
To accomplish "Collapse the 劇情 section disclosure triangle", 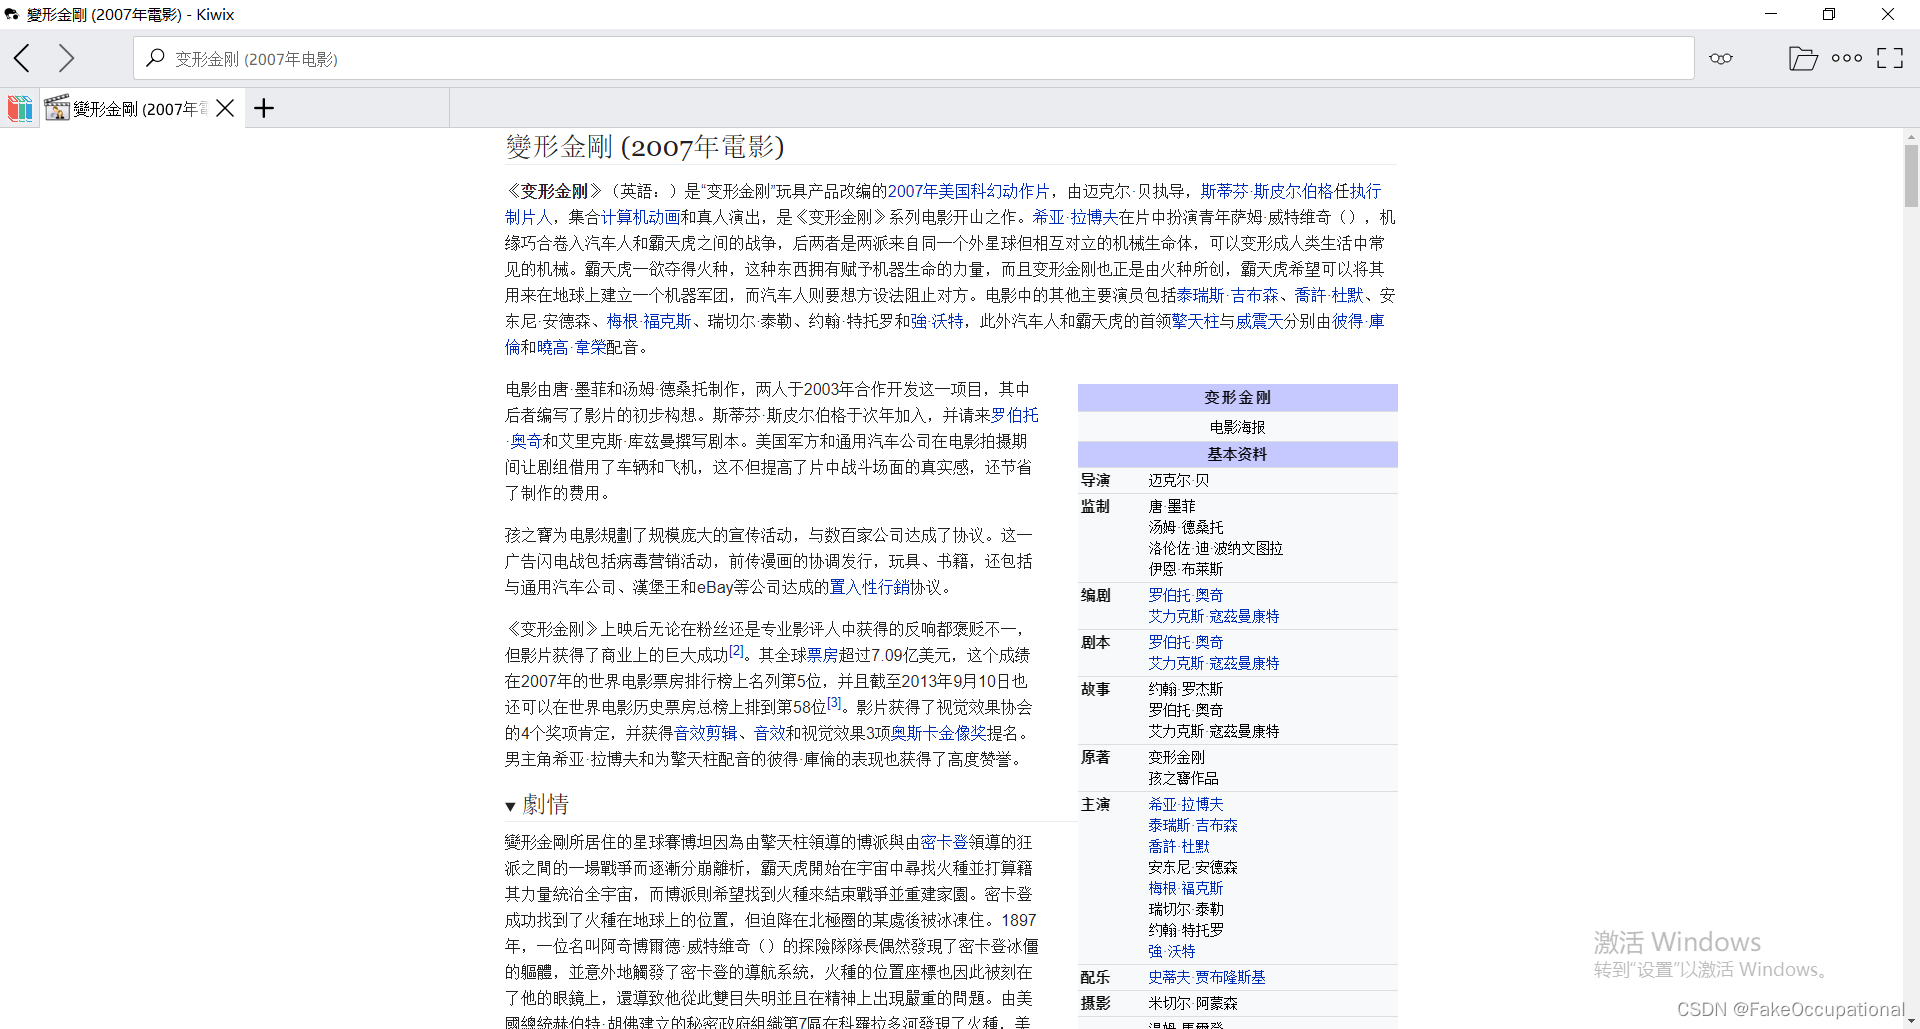I will 510,805.
